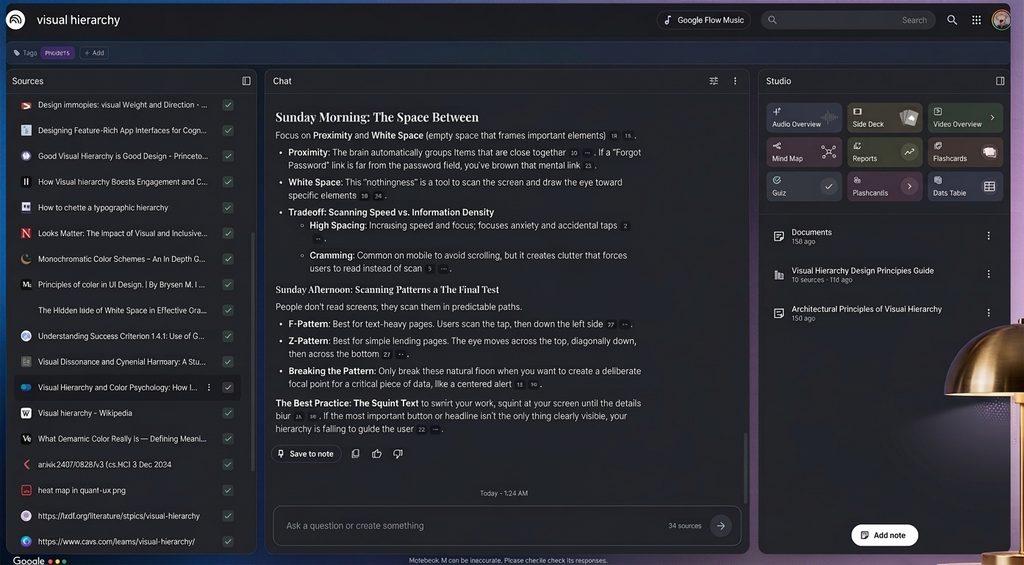Image resolution: width=1024 pixels, height=565 pixels.
Task: Click into the top Search field
Action: [848, 20]
